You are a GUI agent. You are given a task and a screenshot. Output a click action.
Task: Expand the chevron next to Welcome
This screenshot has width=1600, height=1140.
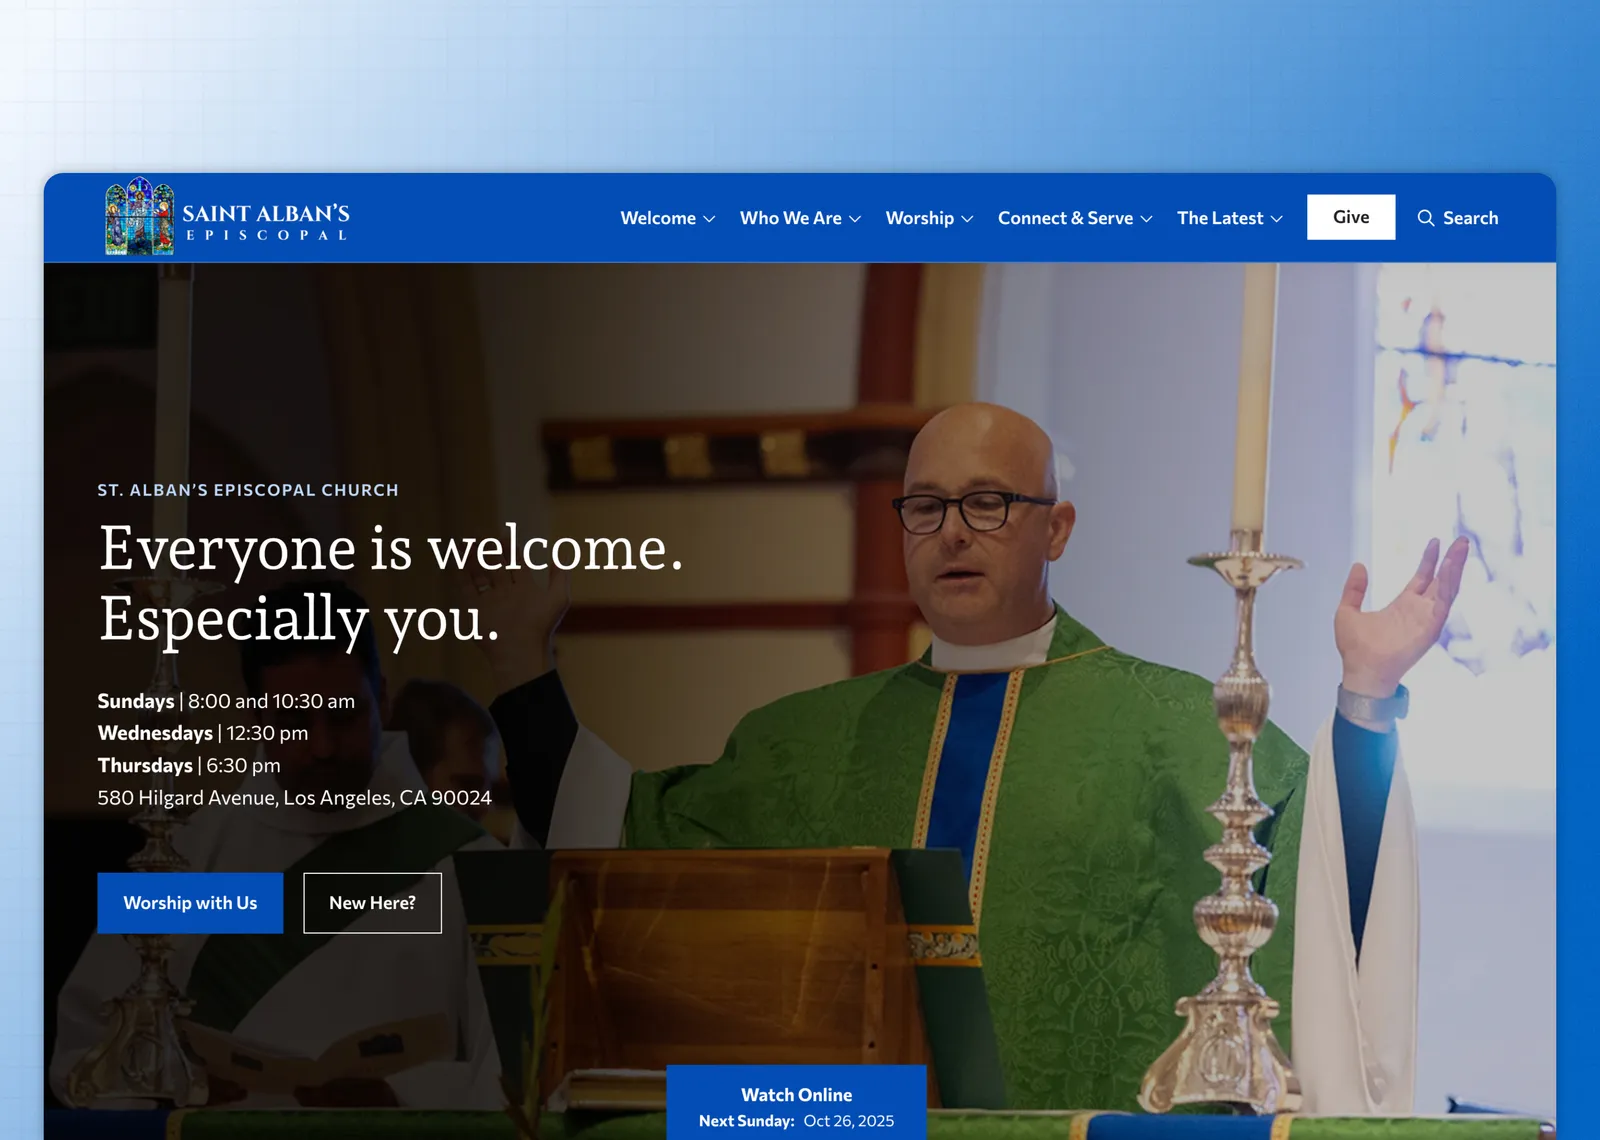coord(710,219)
